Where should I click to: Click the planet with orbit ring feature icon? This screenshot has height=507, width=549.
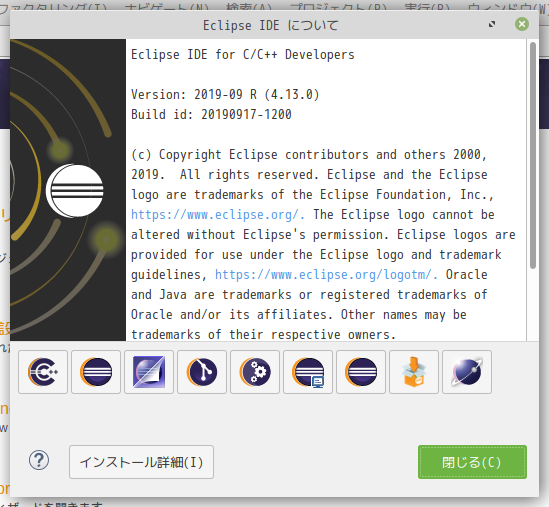coord(467,372)
